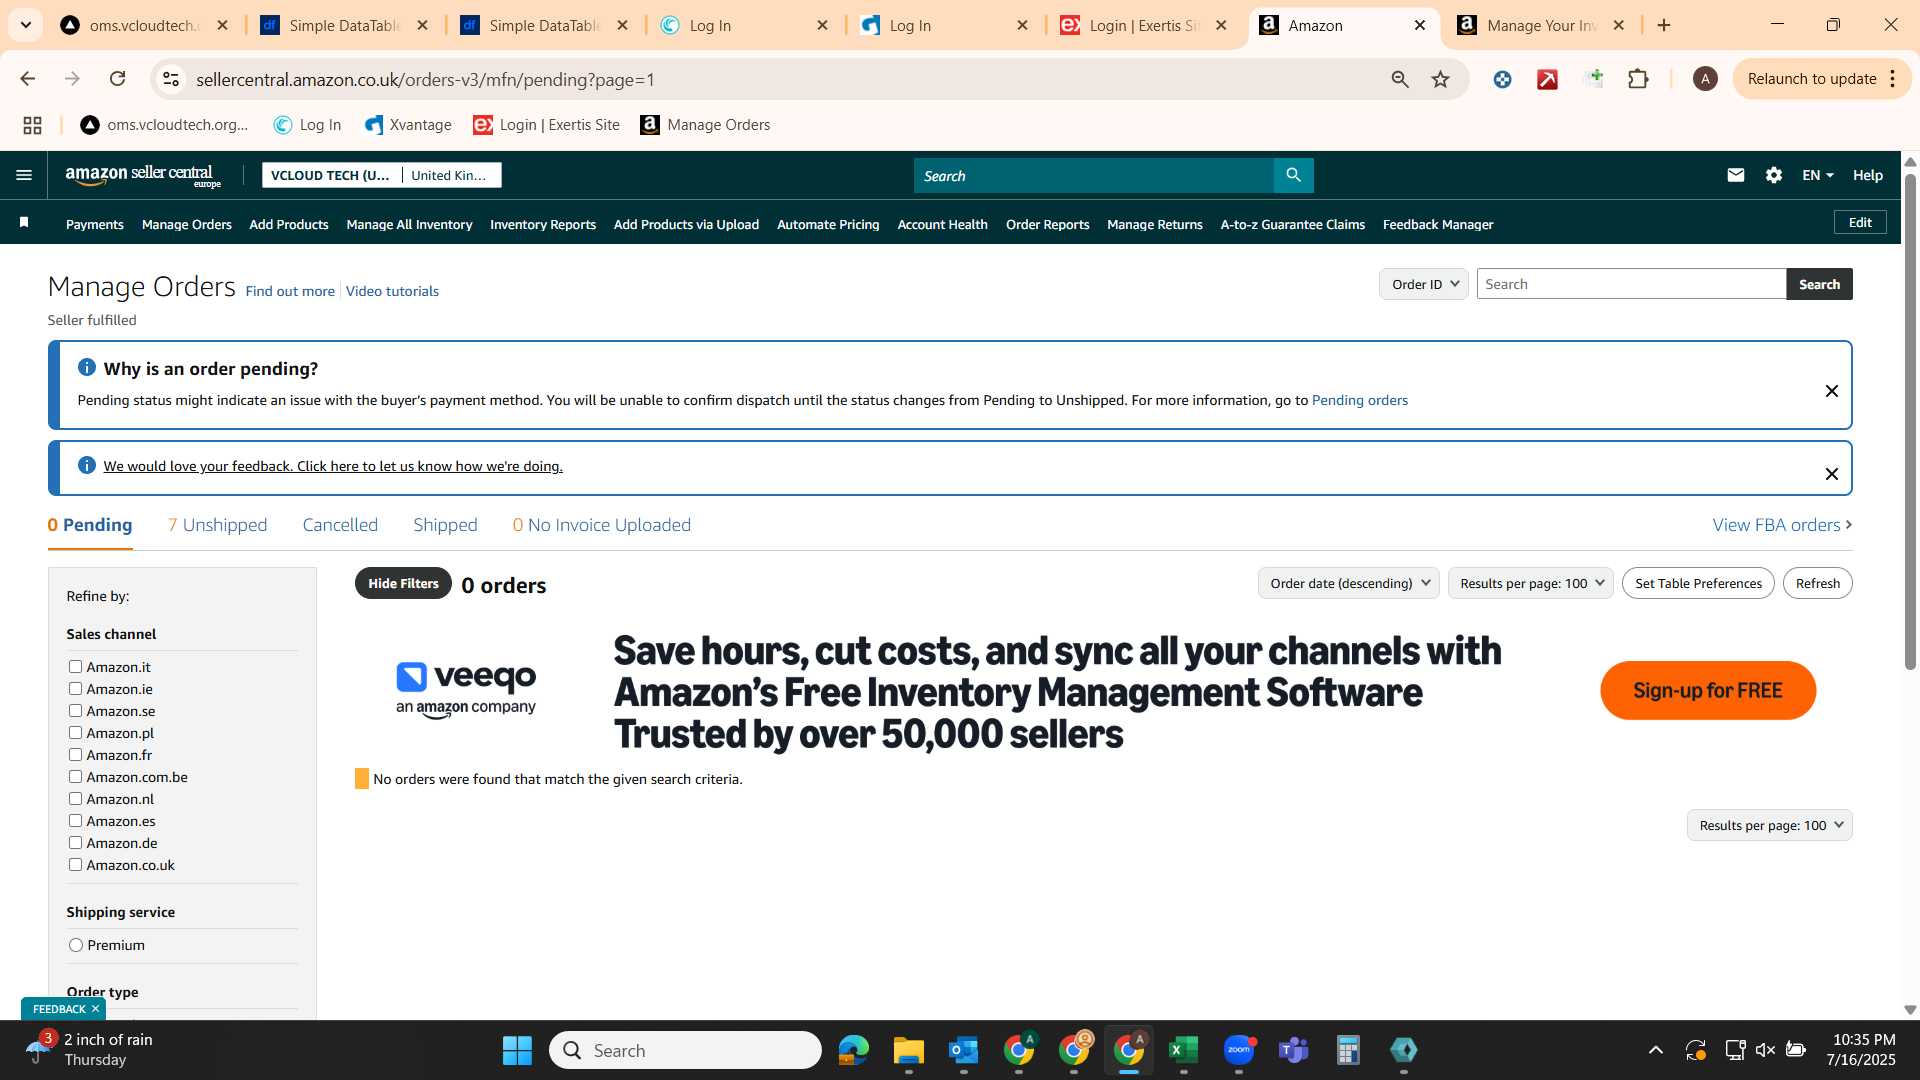Screen dimensions: 1920x1080
Task: Open No Invoice Uploaded tab
Action: tap(602, 525)
